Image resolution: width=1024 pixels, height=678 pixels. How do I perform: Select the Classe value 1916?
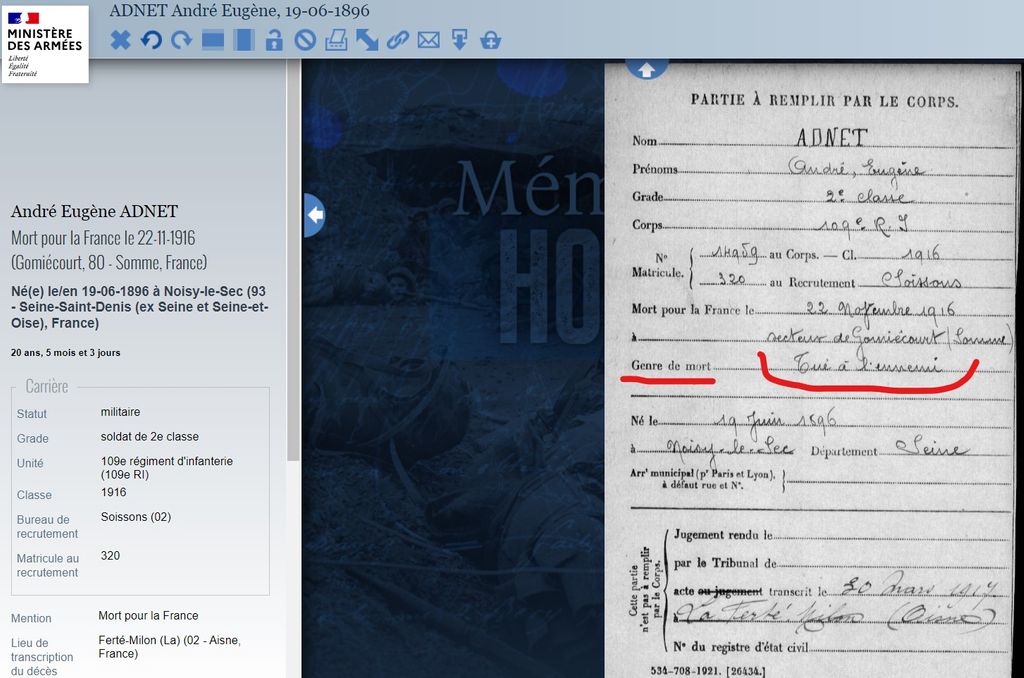point(114,492)
